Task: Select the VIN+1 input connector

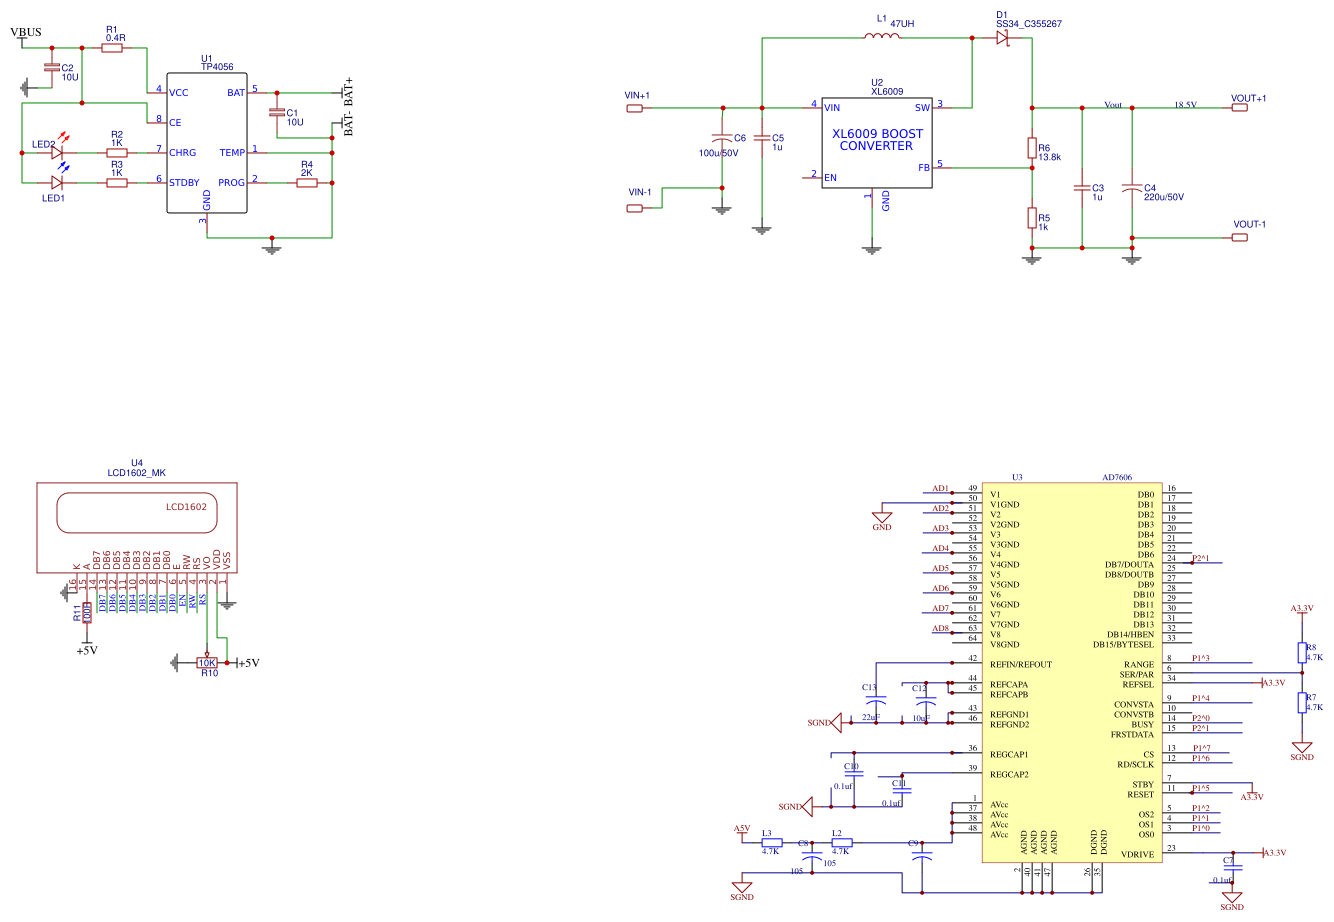Action: (635, 108)
